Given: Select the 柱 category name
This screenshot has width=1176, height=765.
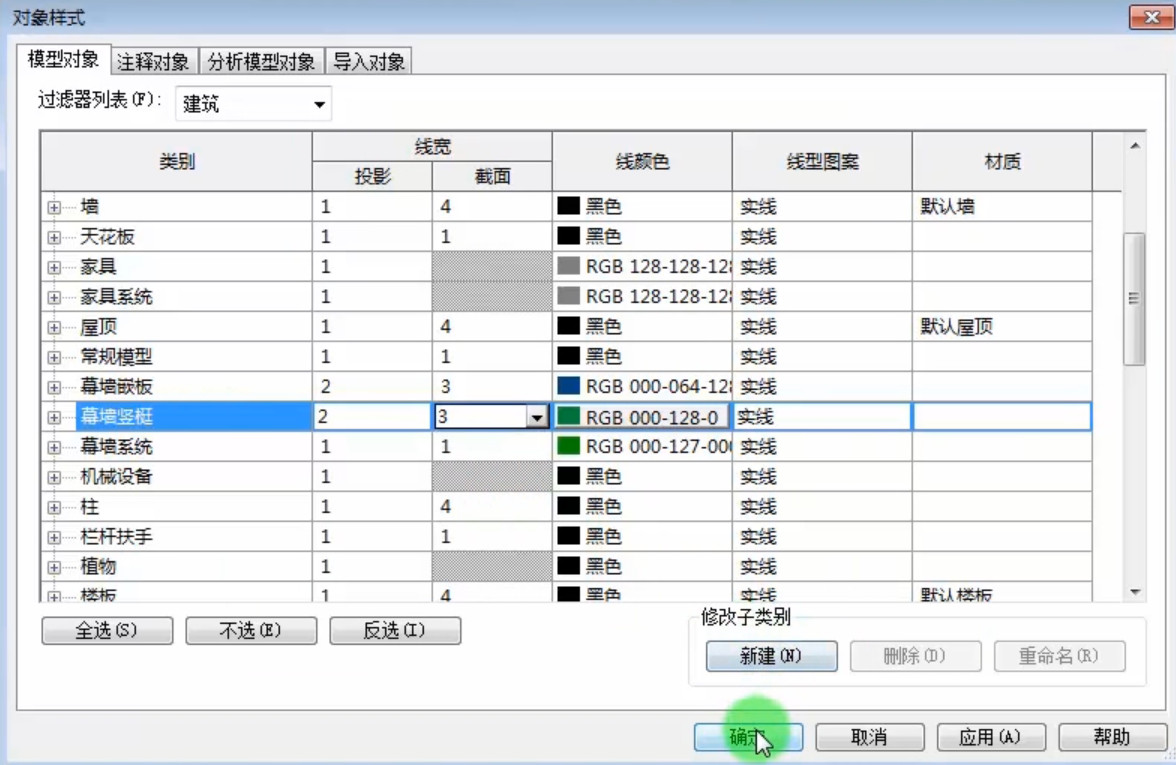Looking at the screenshot, I should point(89,507).
